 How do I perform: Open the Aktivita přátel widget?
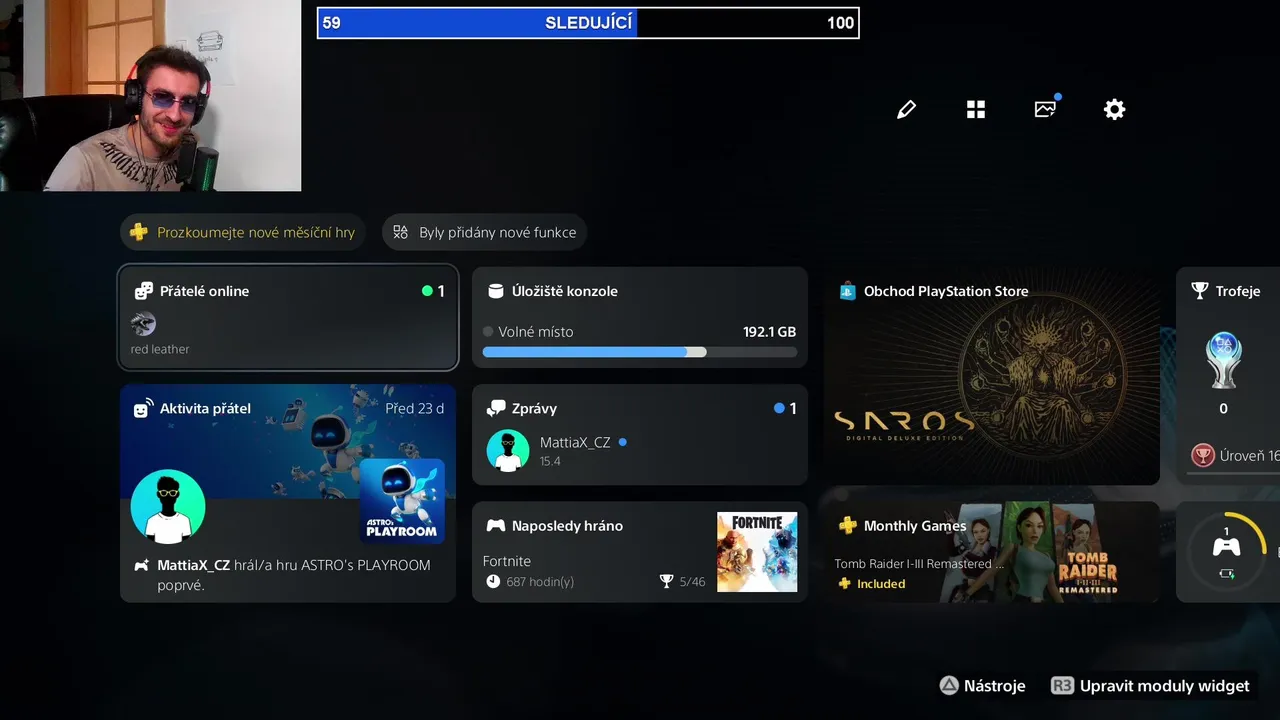coord(288,493)
